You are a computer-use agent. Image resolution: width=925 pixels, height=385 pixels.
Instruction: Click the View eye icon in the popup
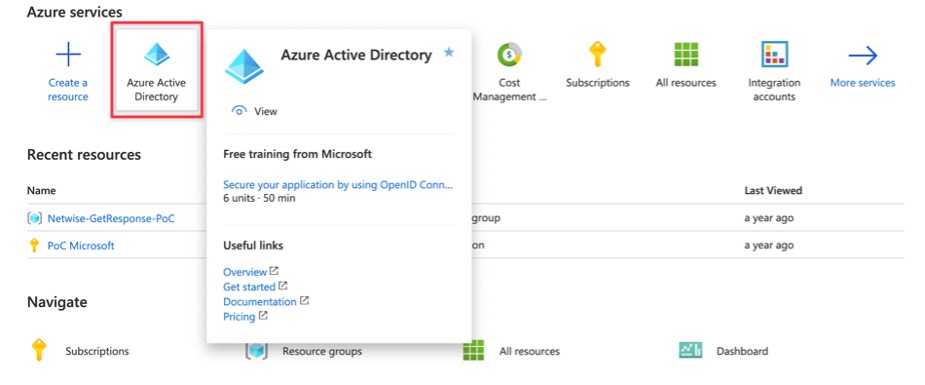239,111
